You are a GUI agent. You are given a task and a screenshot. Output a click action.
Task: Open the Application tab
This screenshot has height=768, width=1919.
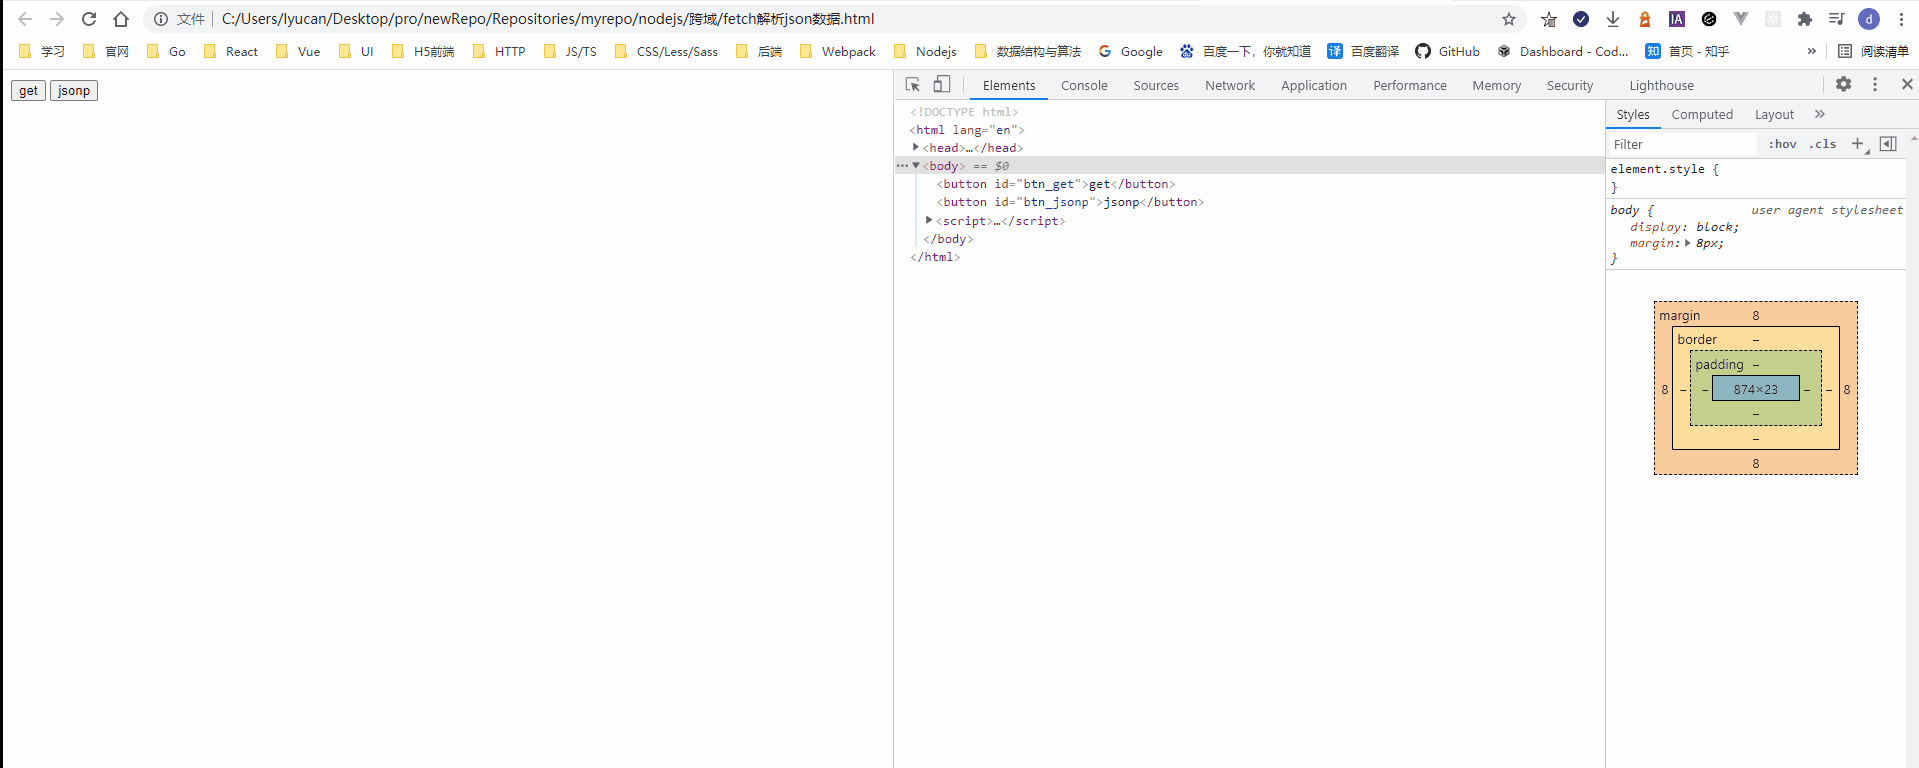click(x=1314, y=86)
